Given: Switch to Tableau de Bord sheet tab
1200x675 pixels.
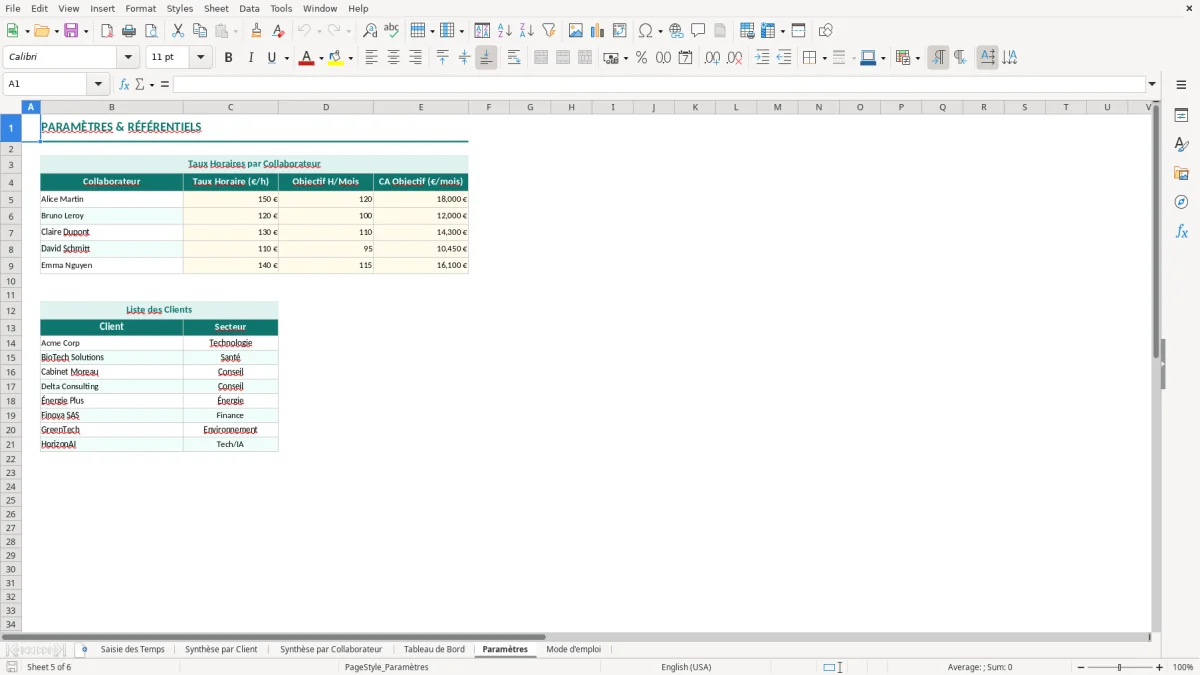Looking at the screenshot, I should [434, 649].
